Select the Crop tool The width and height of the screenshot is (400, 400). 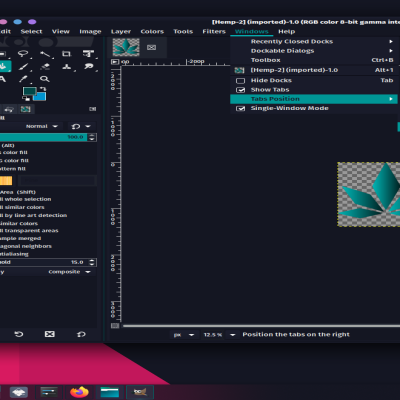coord(67,54)
